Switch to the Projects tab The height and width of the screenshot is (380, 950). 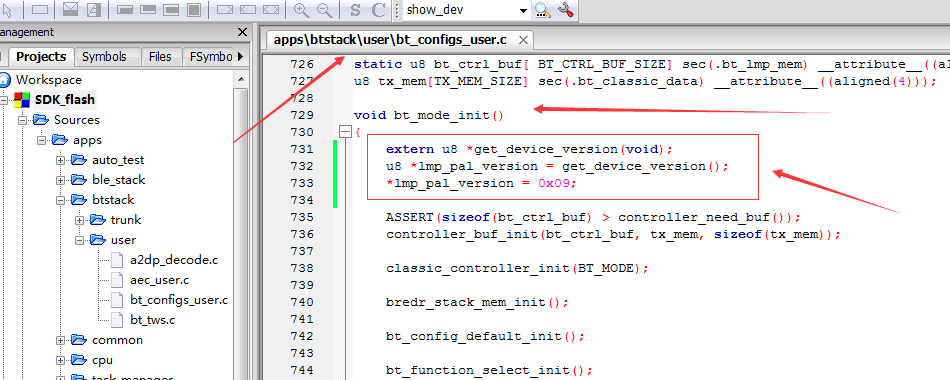(x=41, y=56)
